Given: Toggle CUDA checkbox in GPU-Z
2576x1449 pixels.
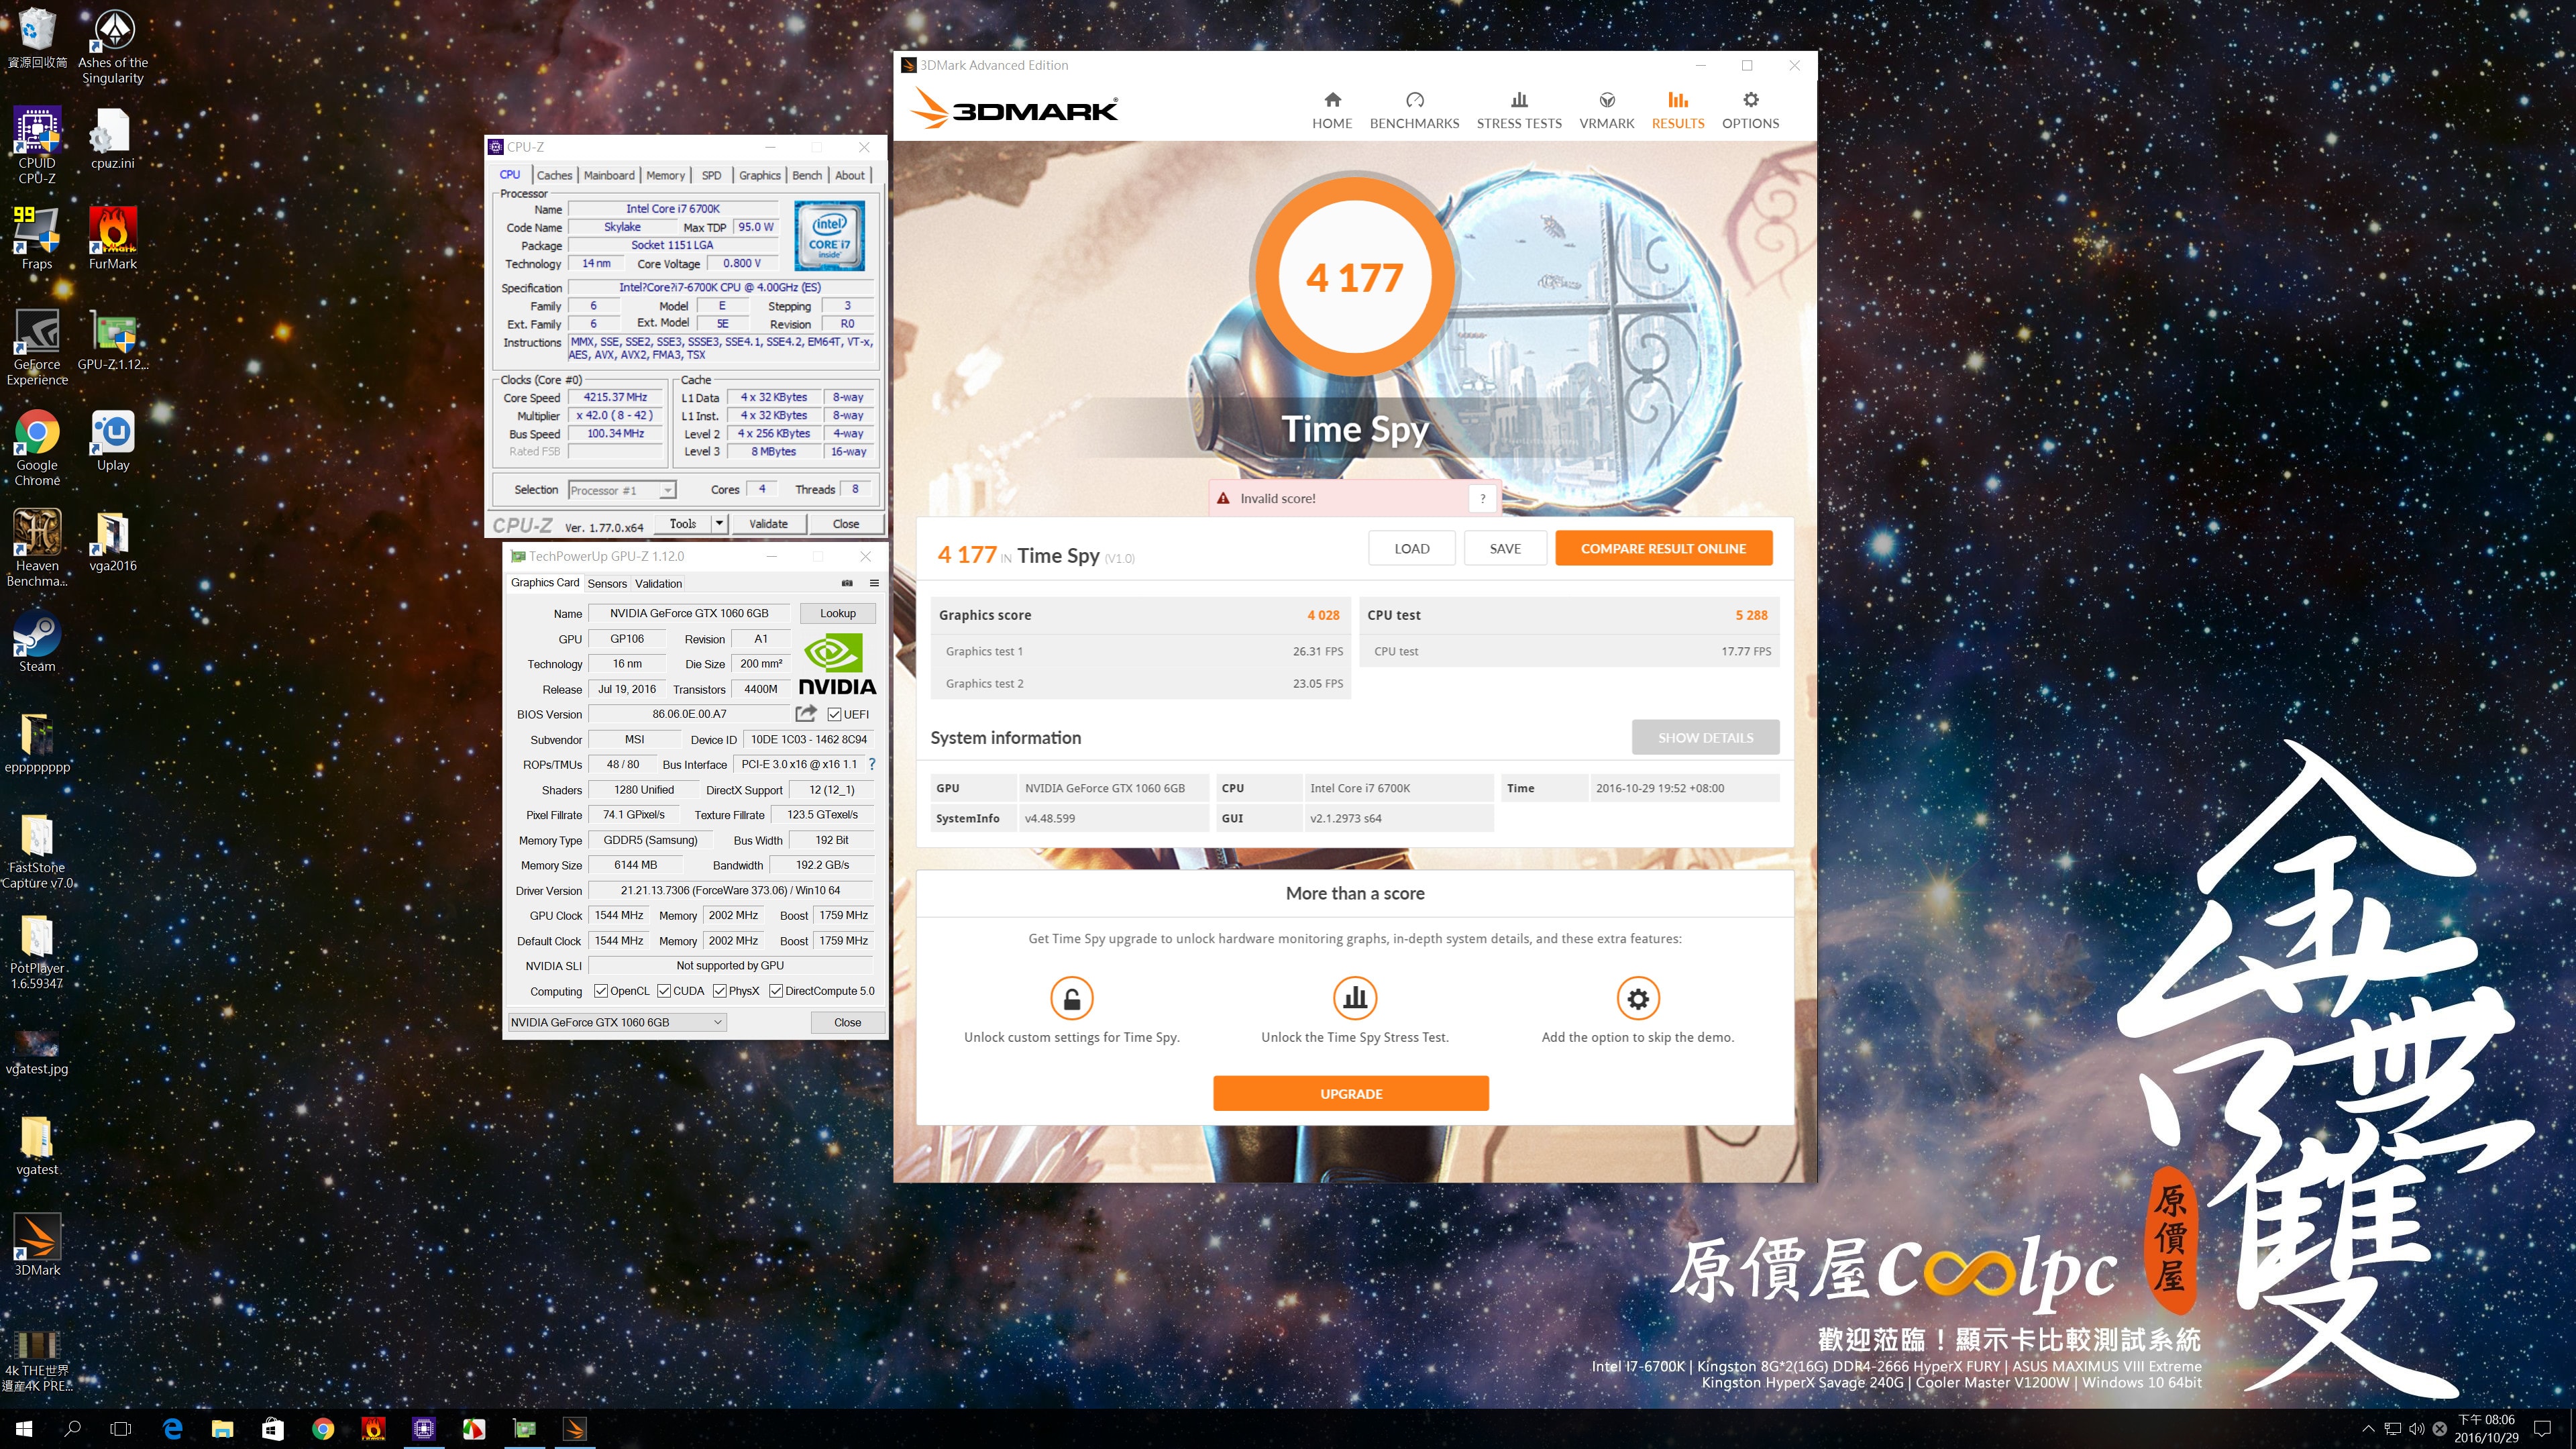Looking at the screenshot, I should click(x=663, y=991).
